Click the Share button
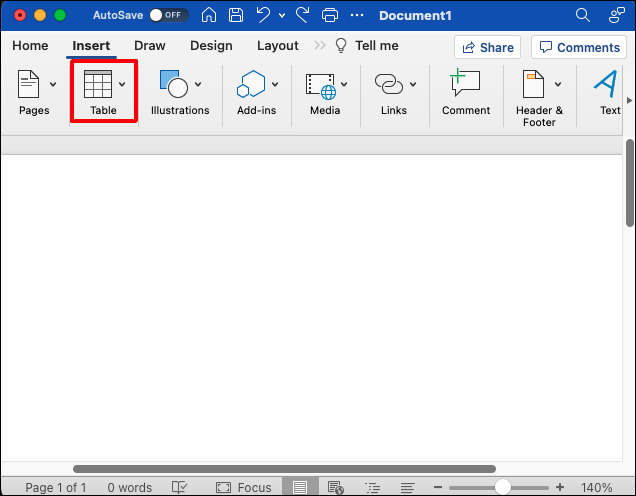Image resolution: width=636 pixels, height=496 pixels. click(488, 47)
